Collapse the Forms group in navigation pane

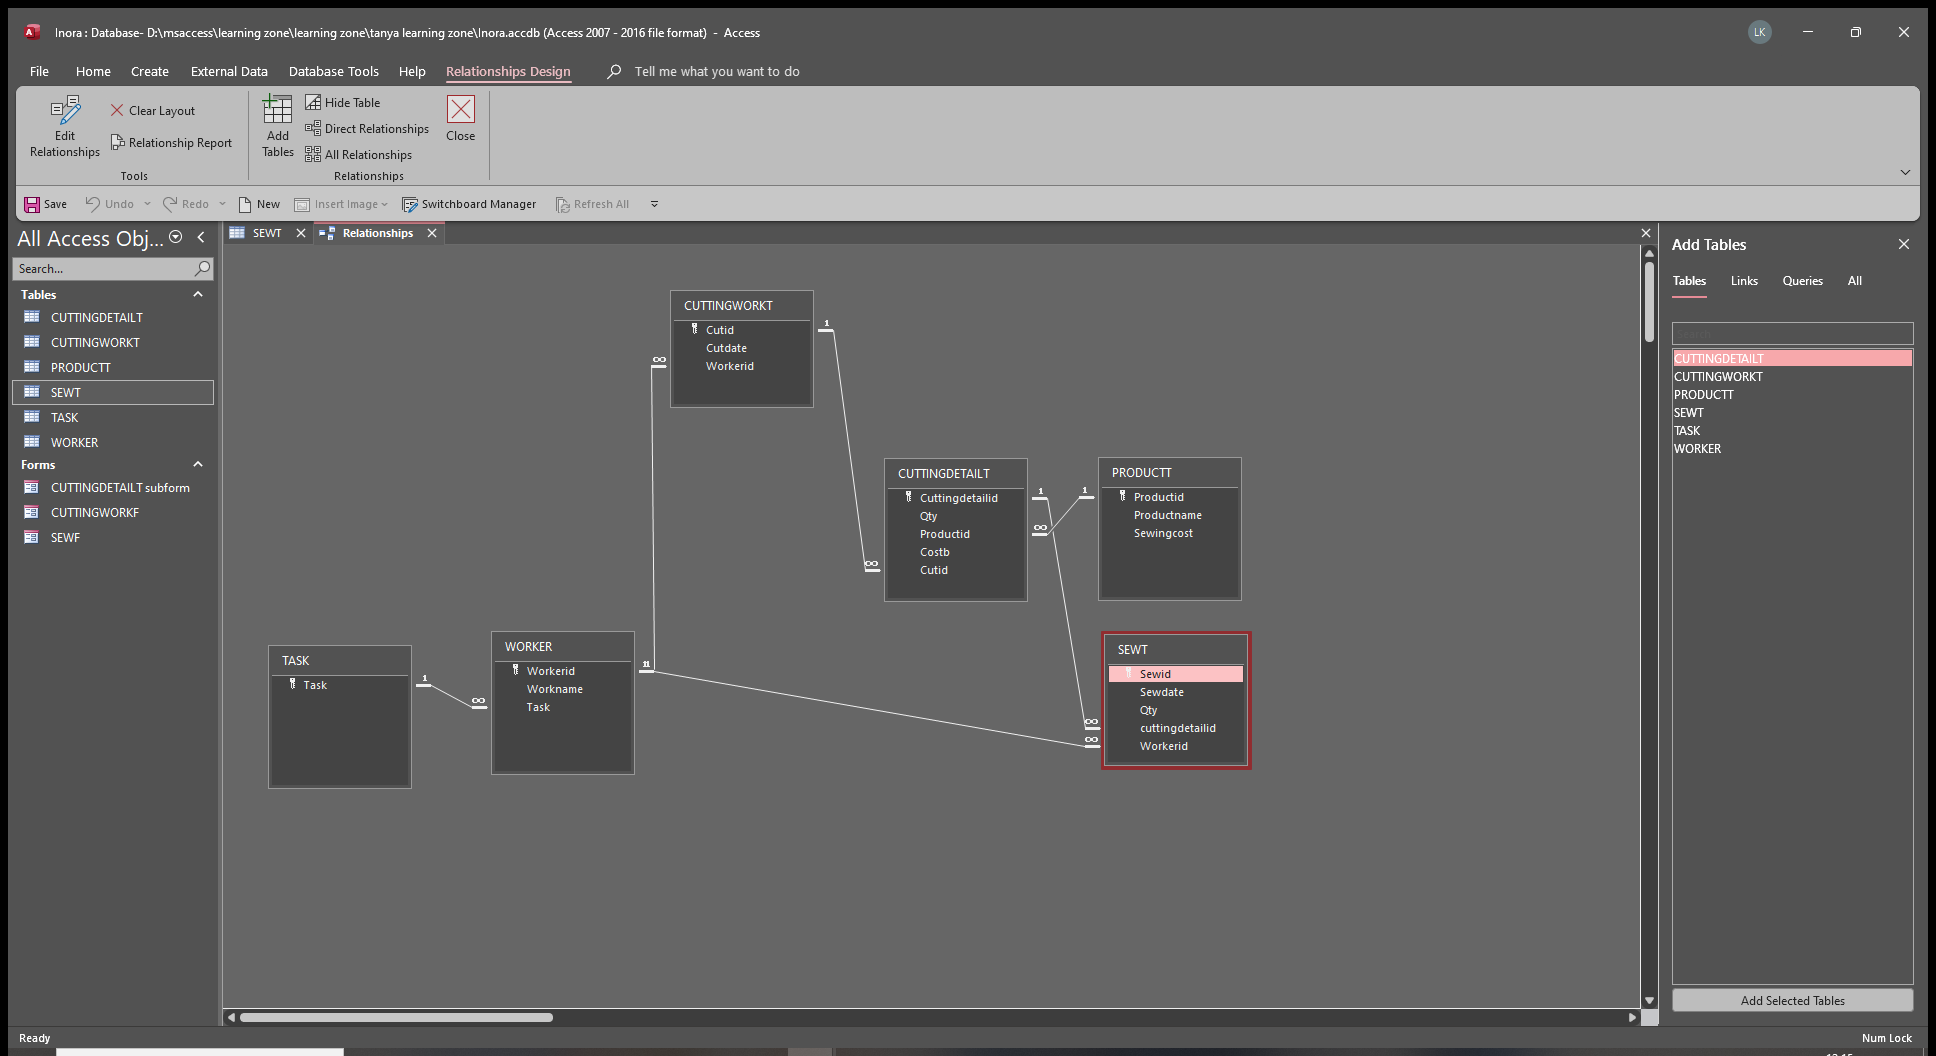point(198,465)
